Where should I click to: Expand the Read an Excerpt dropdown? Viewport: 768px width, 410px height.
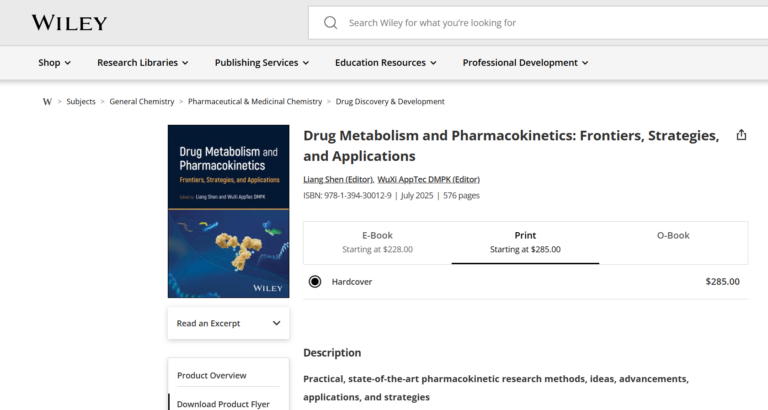[228, 323]
